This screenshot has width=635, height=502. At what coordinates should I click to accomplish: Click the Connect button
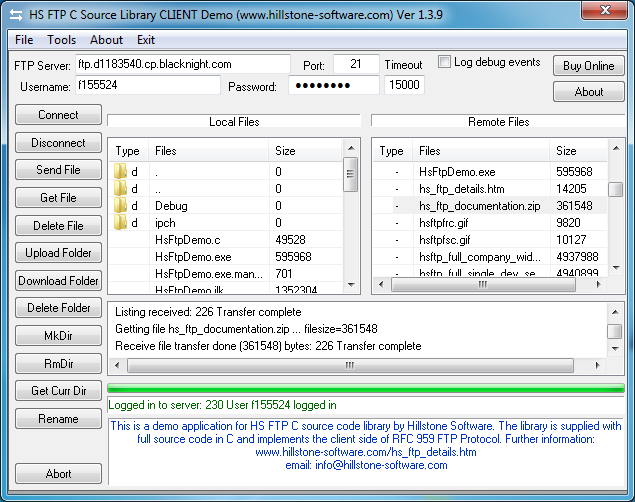click(58, 115)
